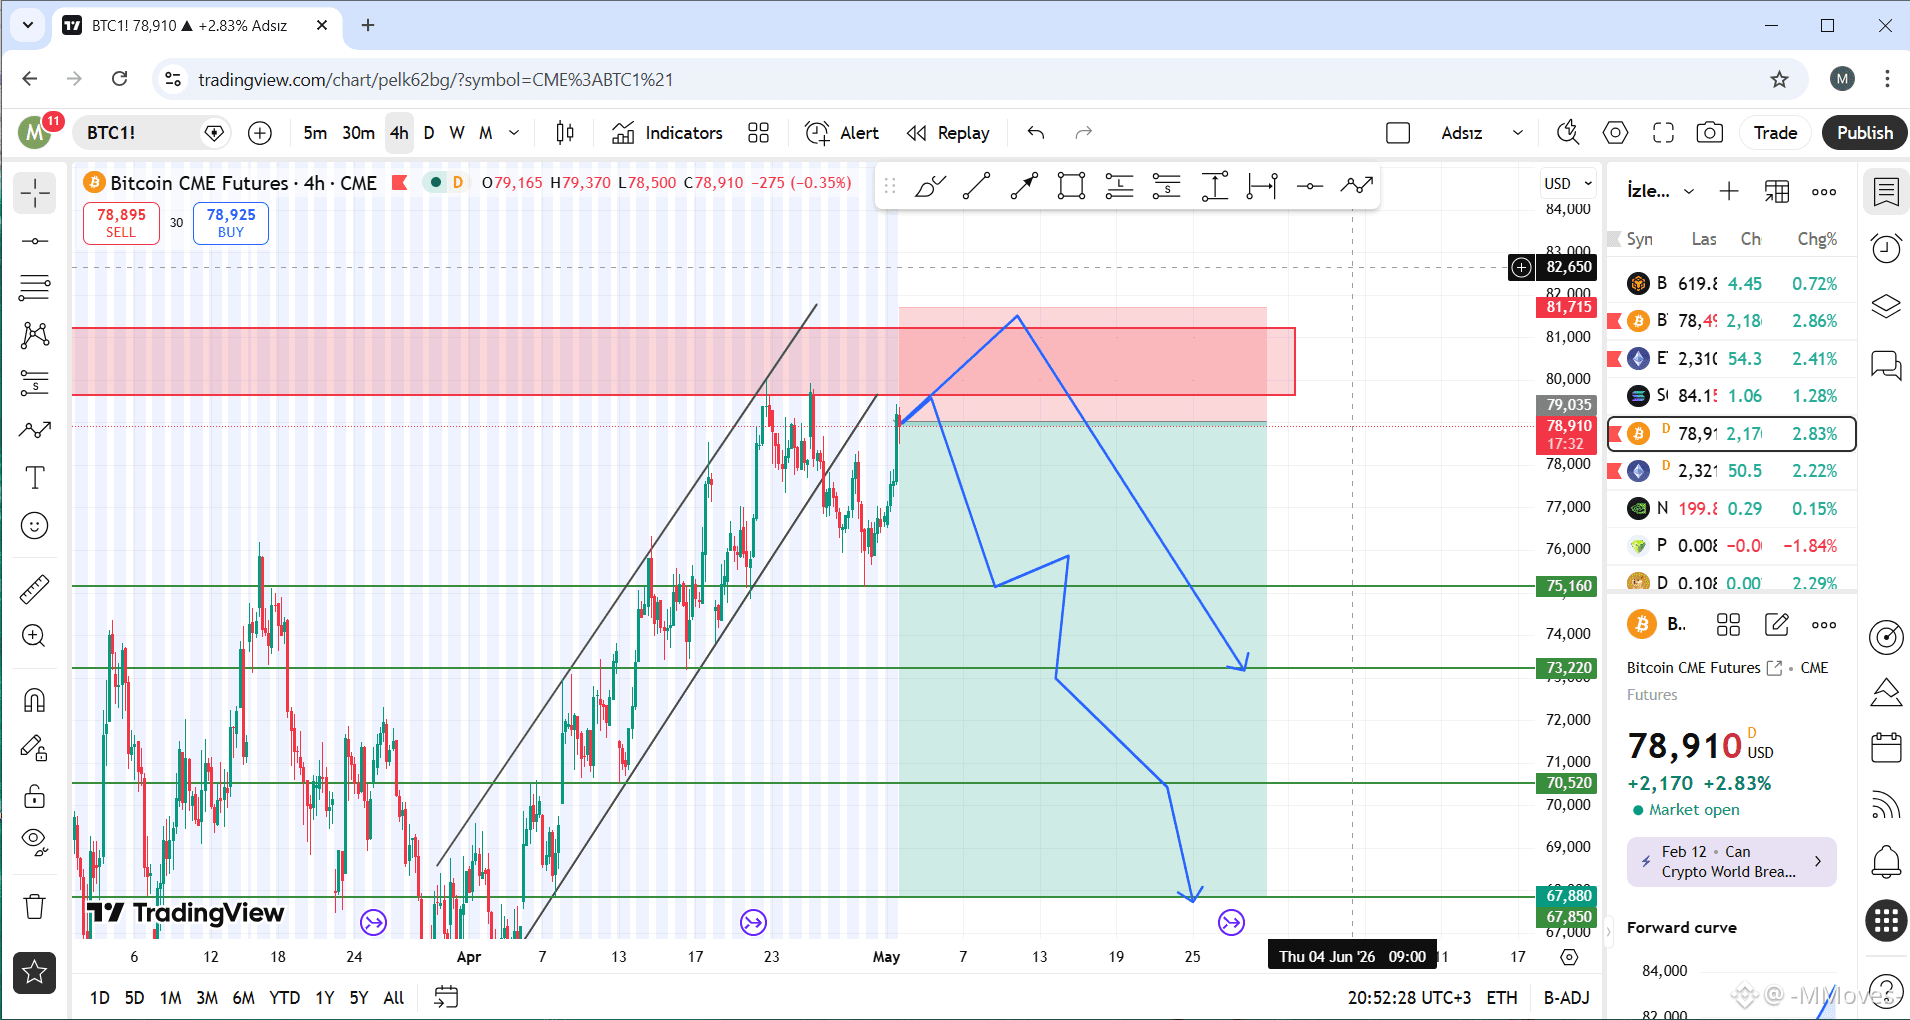Screen dimensions: 1910x1020
Task: Select the ruler measure tool
Action: [x=35, y=589]
